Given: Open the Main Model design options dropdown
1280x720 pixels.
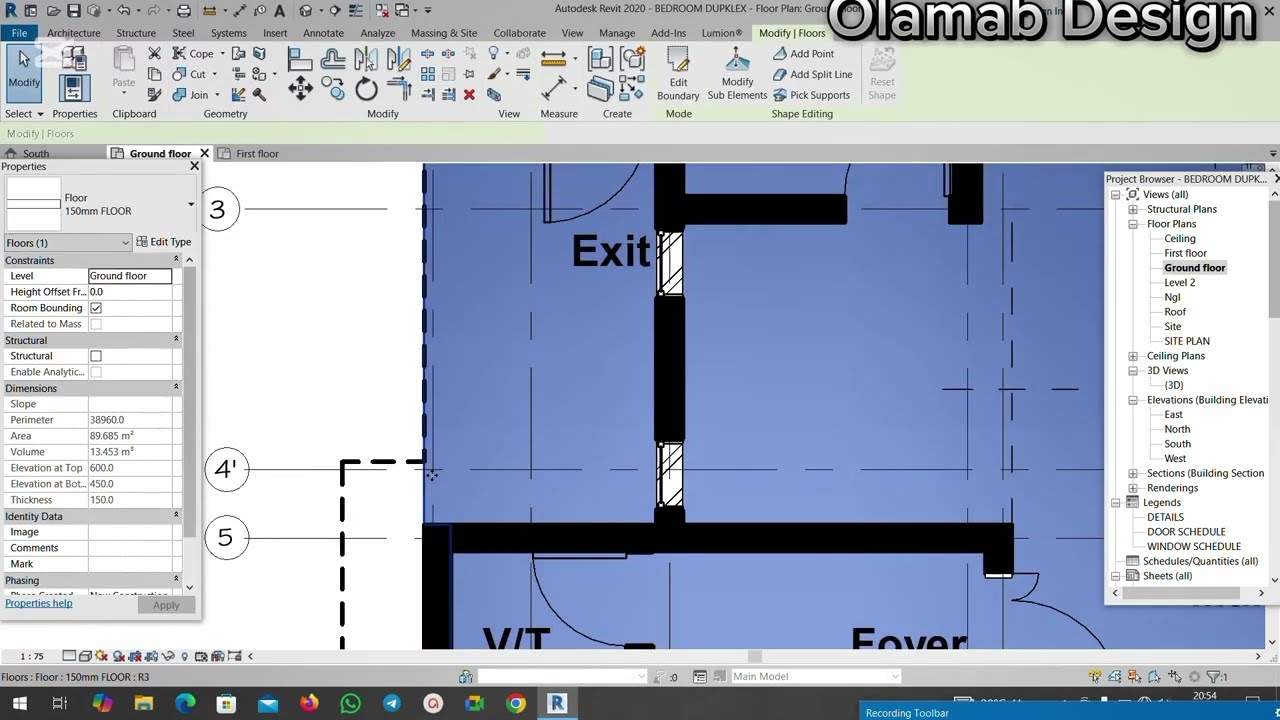Looking at the screenshot, I should pyautogui.click(x=895, y=676).
